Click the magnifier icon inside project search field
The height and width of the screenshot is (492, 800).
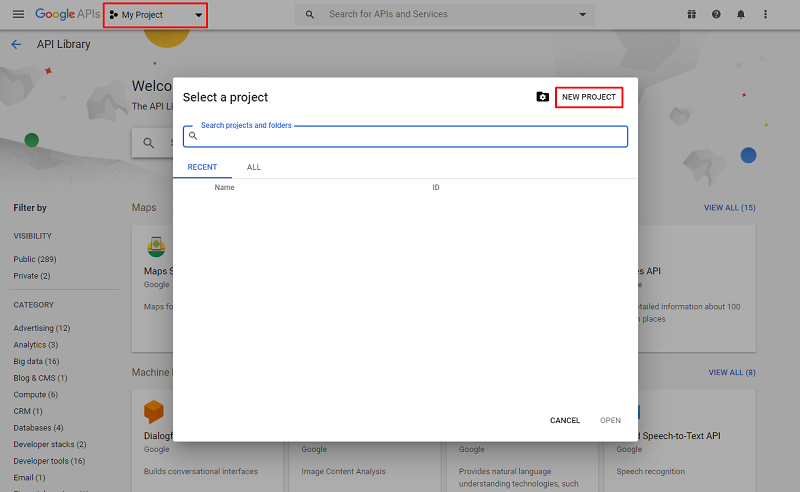pos(193,136)
